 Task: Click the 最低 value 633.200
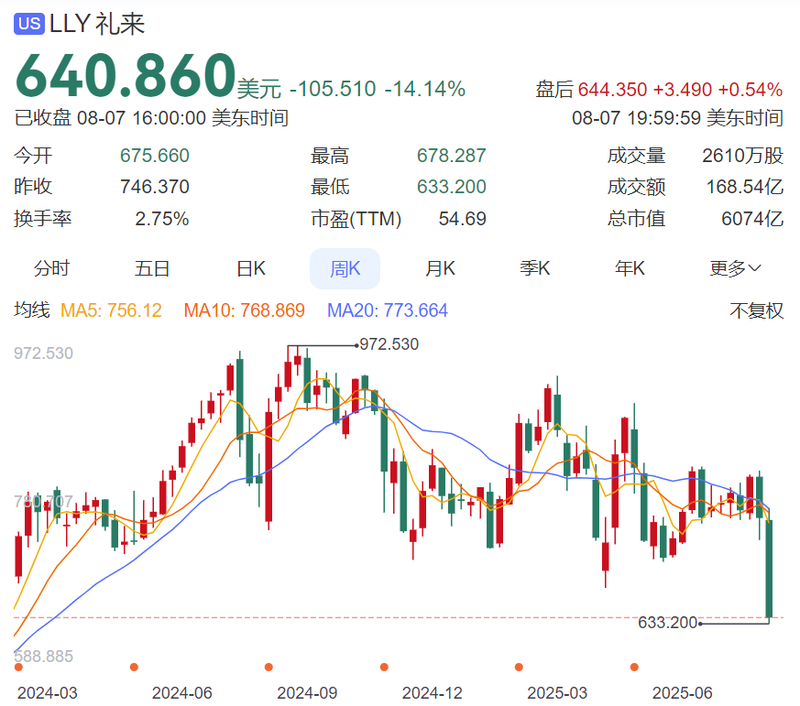[452, 187]
